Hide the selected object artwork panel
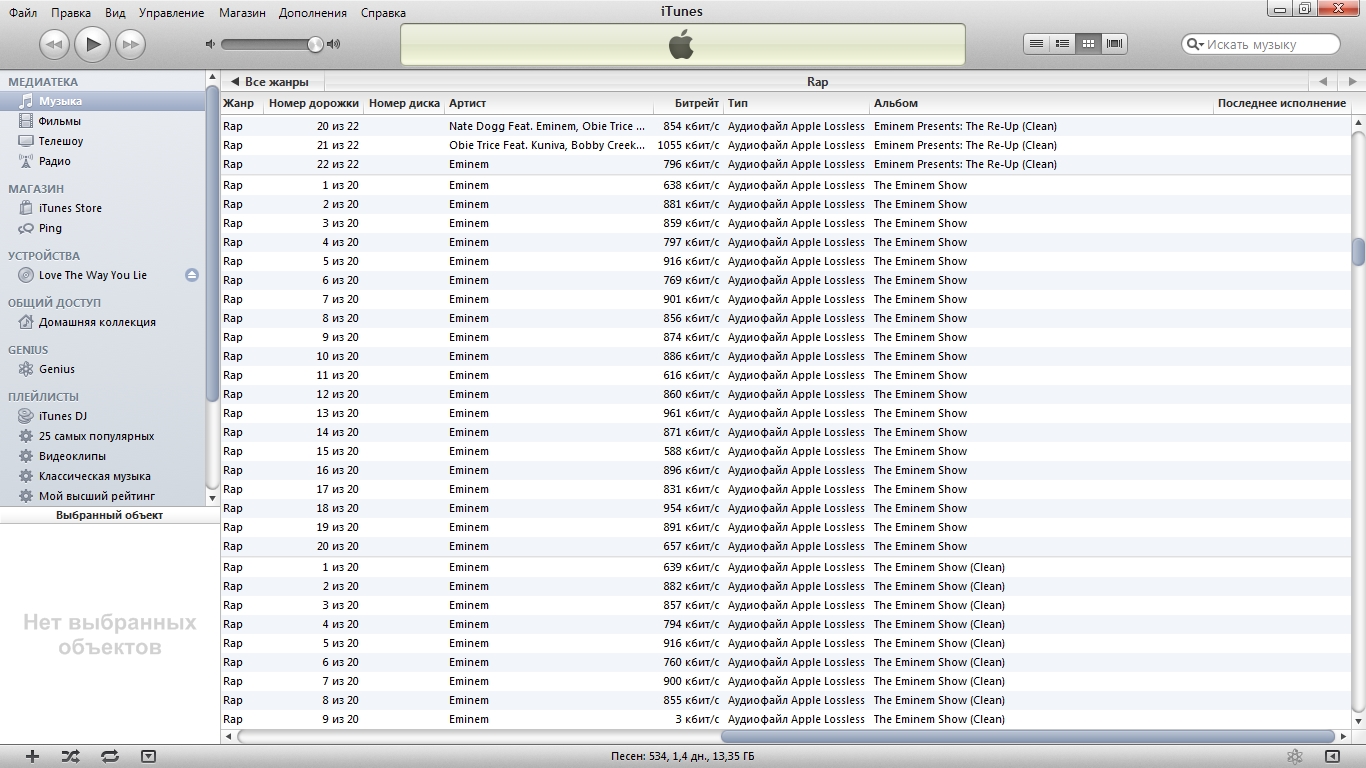Image resolution: width=1366 pixels, height=768 pixels. click(149, 757)
